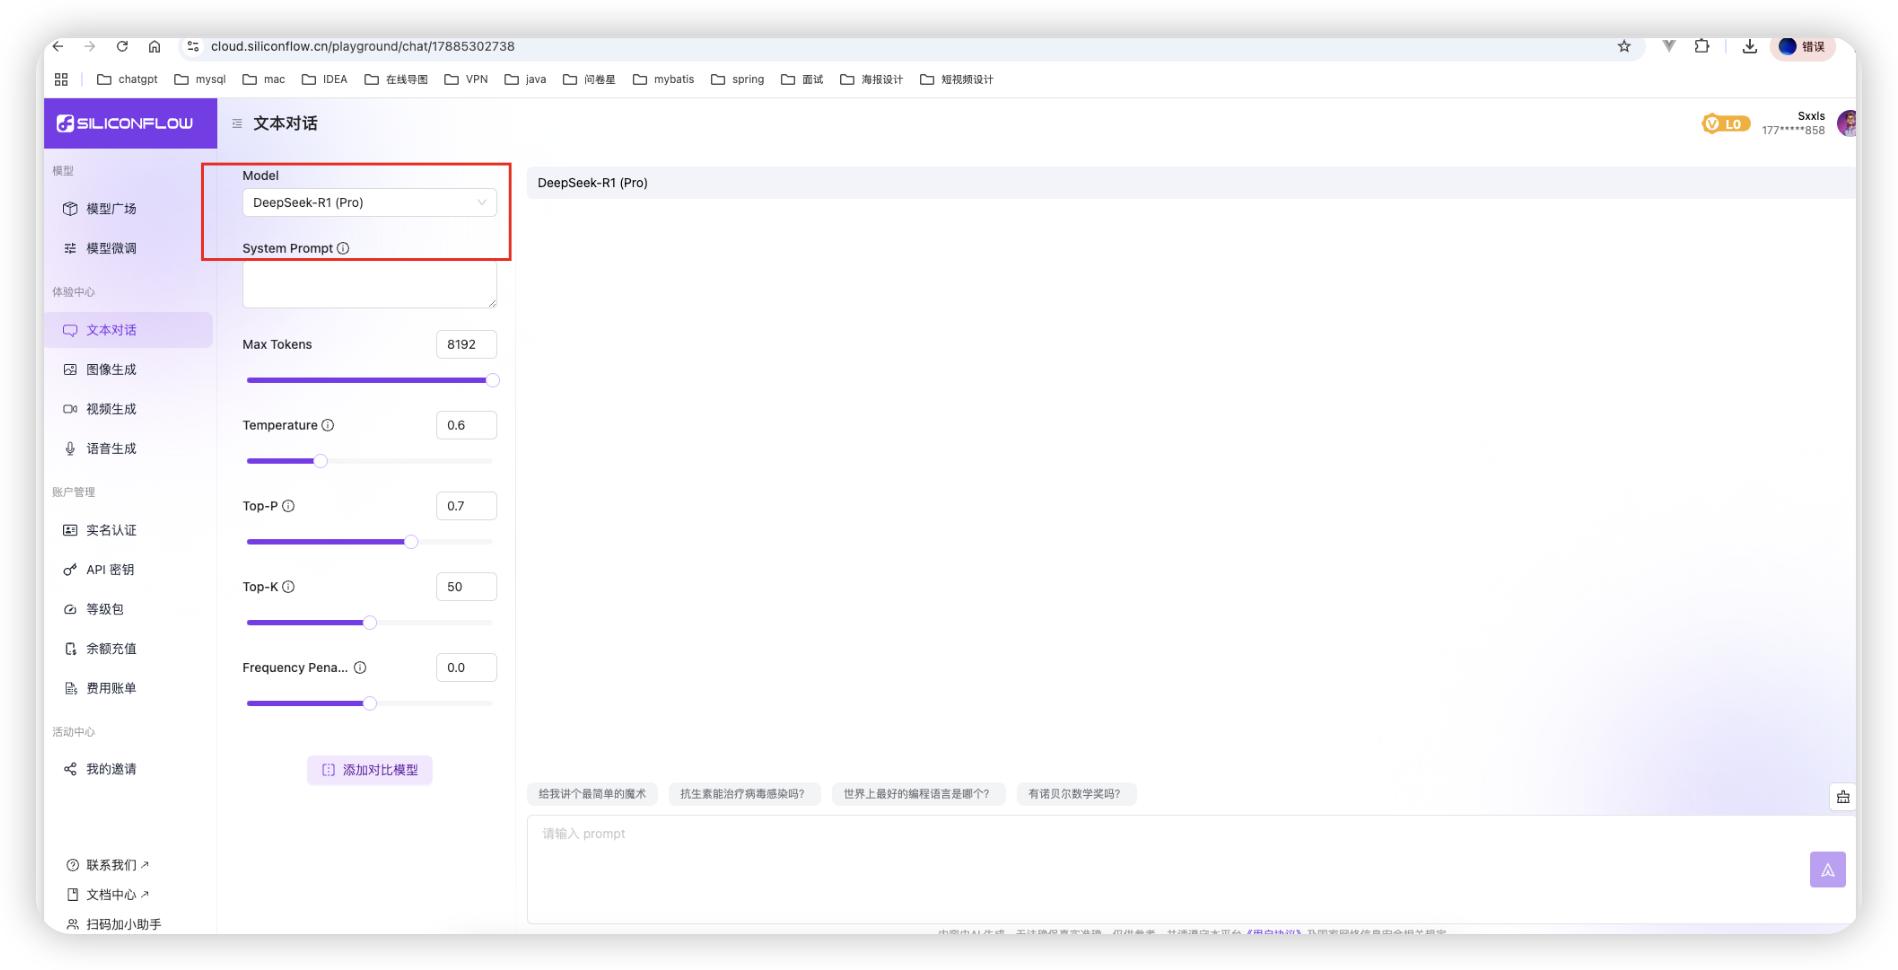
Task: Clear the conversation with the broom icon
Action: click(1843, 797)
